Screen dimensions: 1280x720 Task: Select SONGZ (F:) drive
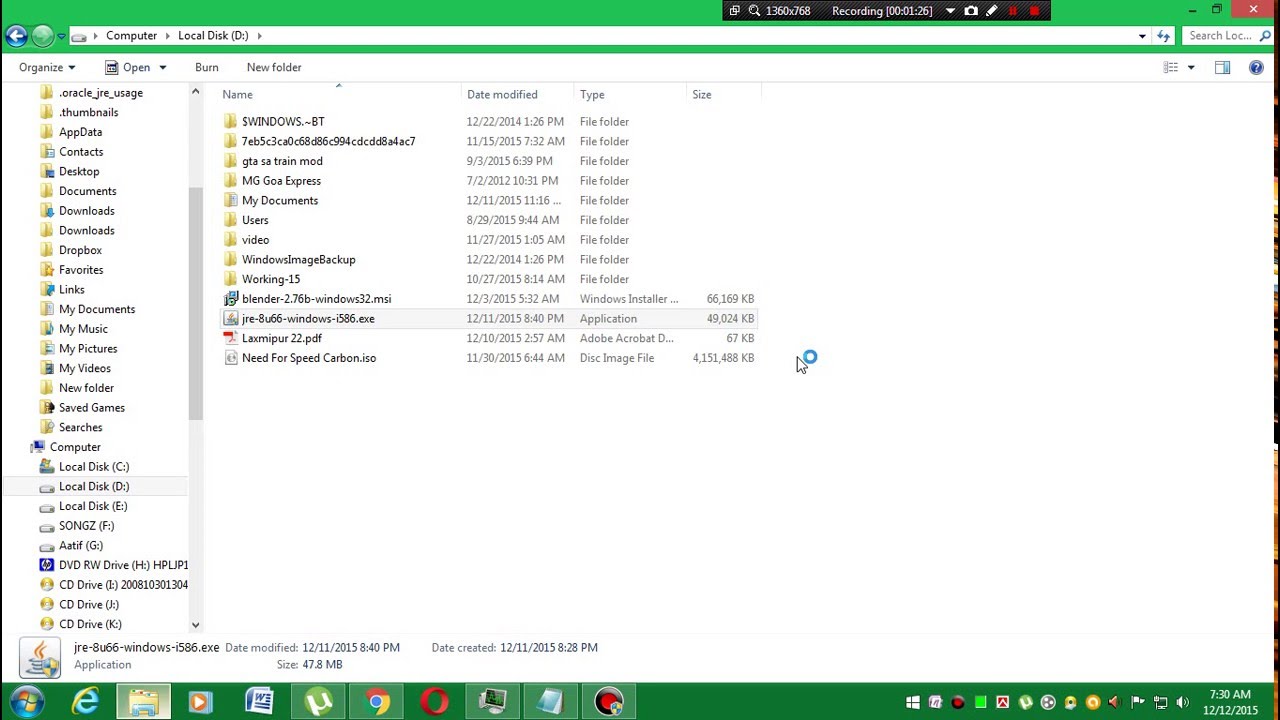click(86, 526)
